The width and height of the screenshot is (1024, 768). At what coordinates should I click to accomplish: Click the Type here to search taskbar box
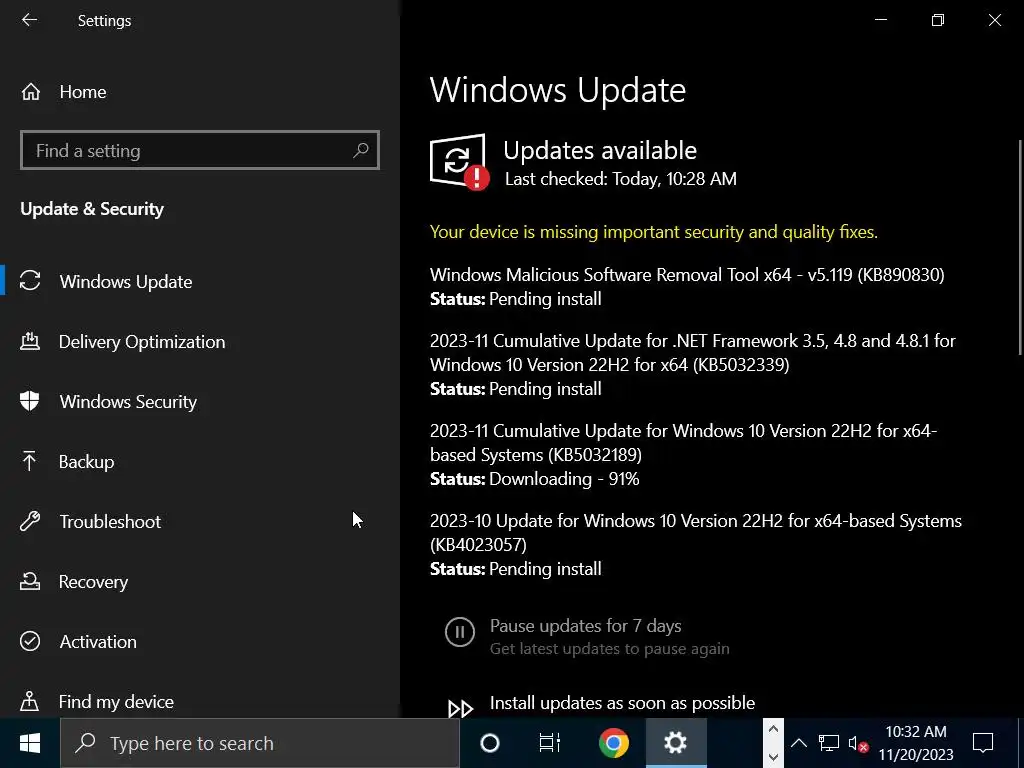coord(260,743)
